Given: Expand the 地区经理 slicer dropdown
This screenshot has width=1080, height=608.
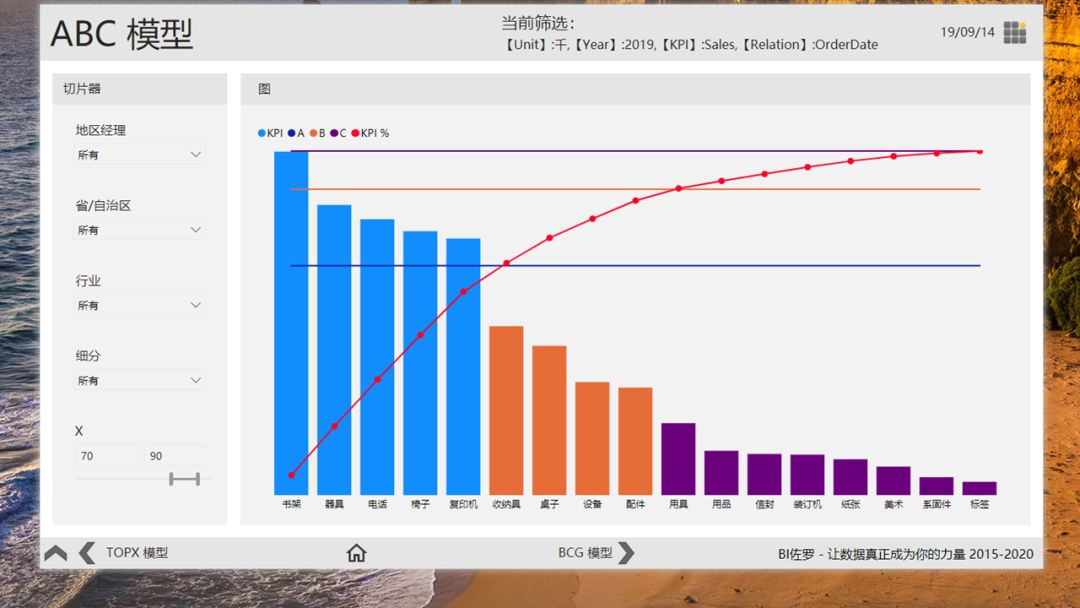Looking at the screenshot, I should tap(140, 155).
